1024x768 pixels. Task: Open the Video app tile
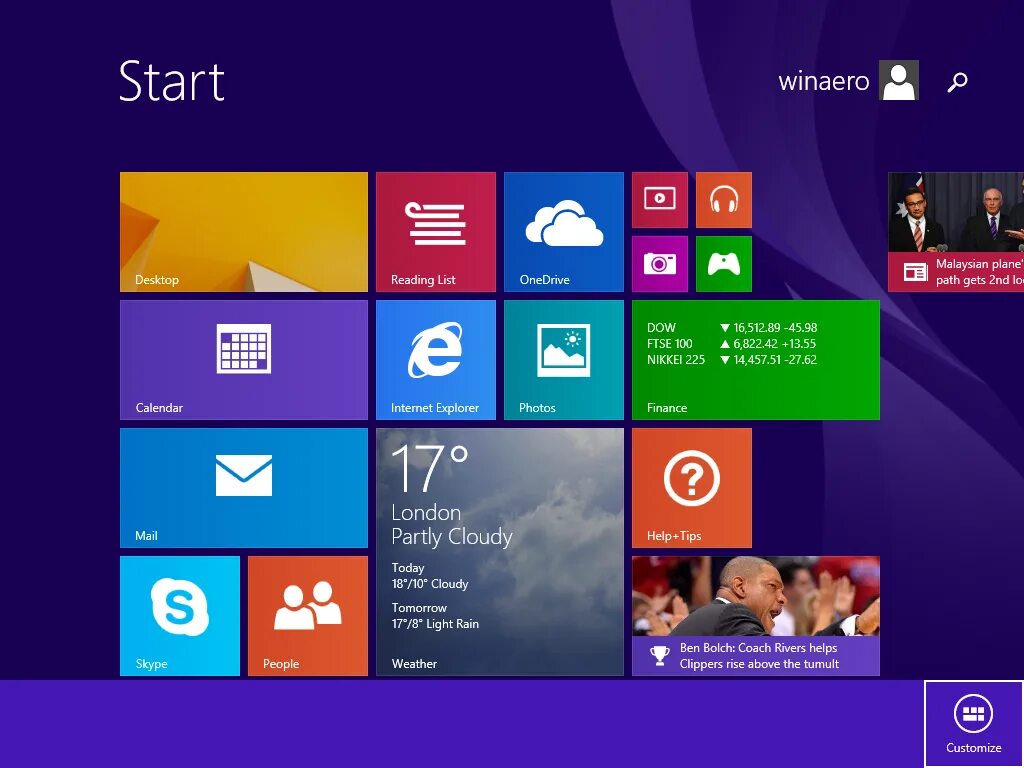(660, 200)
